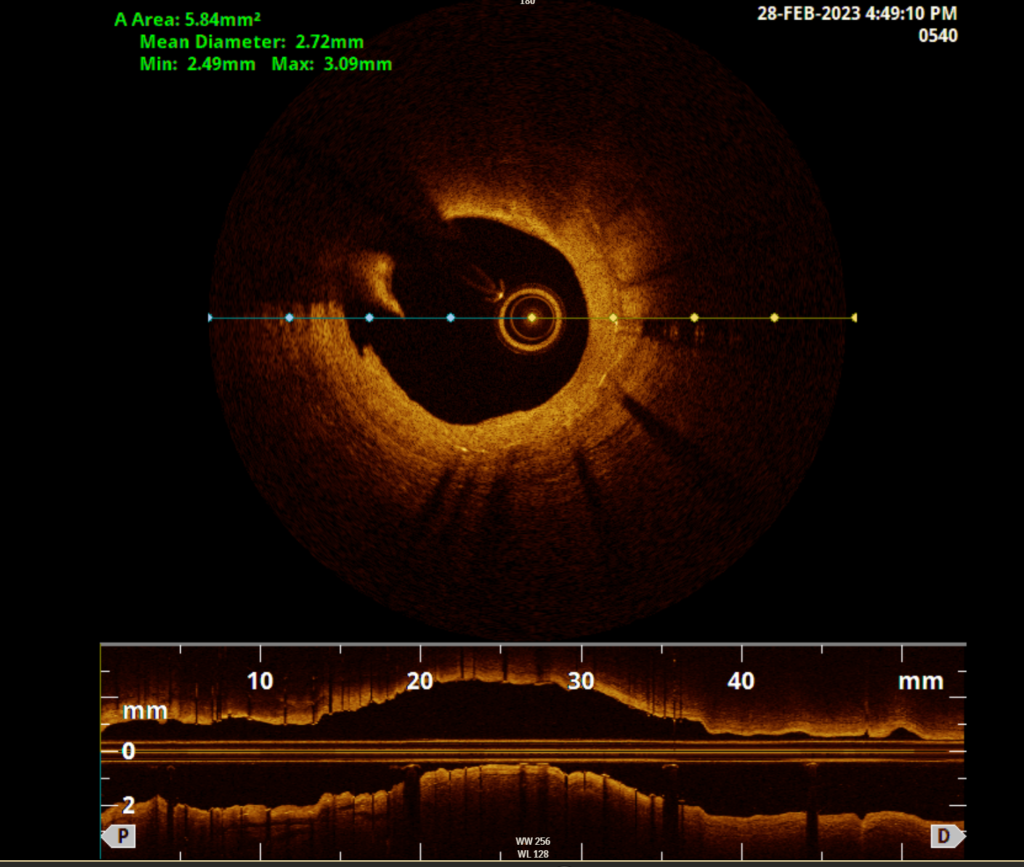Click the middle blue diamond between the other blue diamonds

pos(369,318)
